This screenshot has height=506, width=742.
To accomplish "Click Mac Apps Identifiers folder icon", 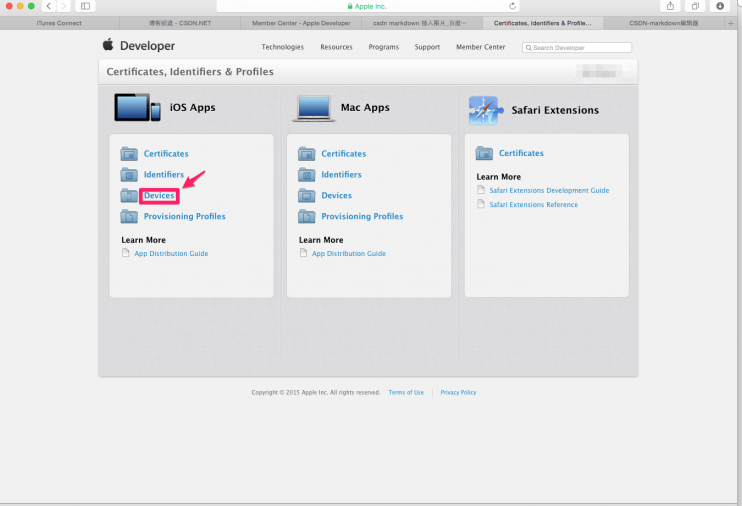I will 306,174.
